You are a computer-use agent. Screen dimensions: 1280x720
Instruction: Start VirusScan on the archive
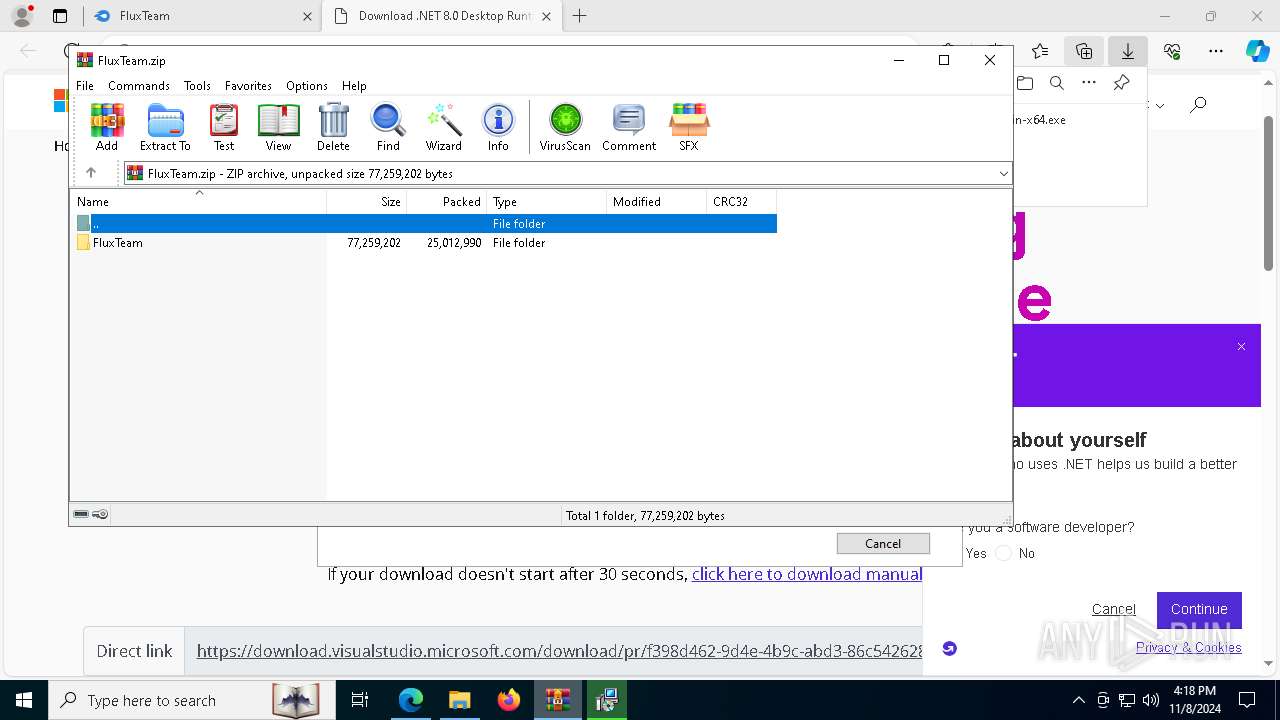coord(565,127)
